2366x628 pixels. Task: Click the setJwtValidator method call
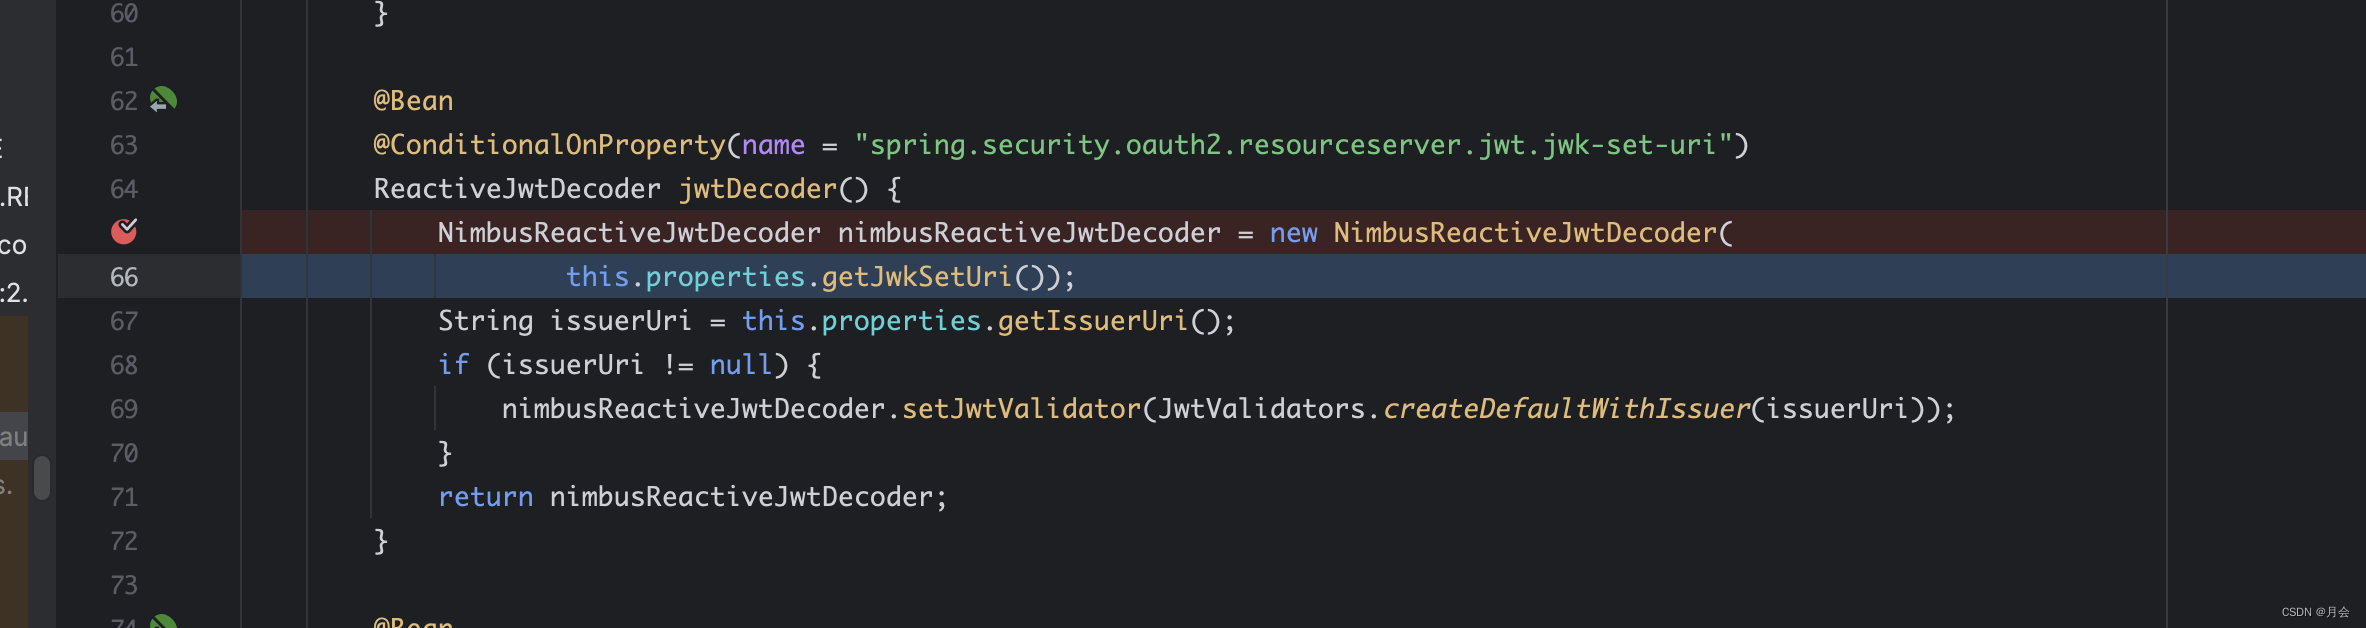point(1021,409)
